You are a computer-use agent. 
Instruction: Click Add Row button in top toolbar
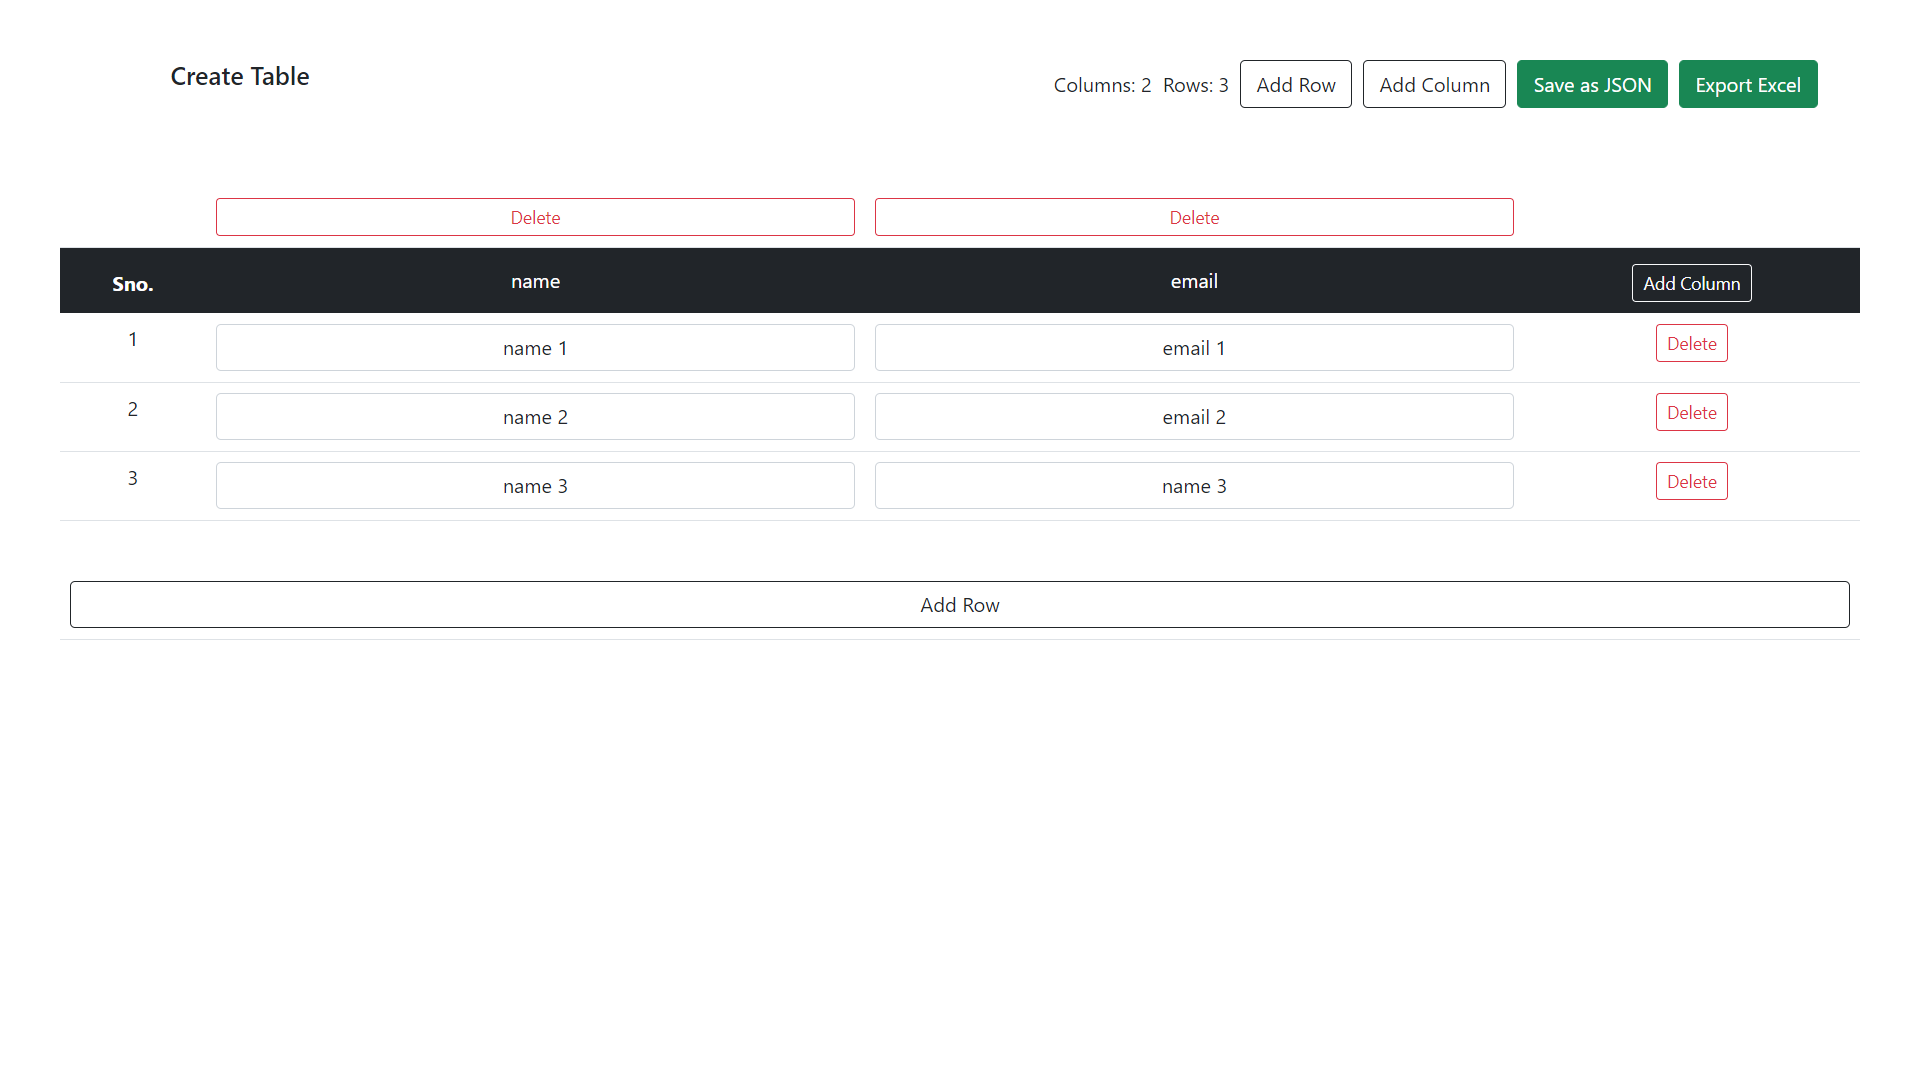(1295, 85)
